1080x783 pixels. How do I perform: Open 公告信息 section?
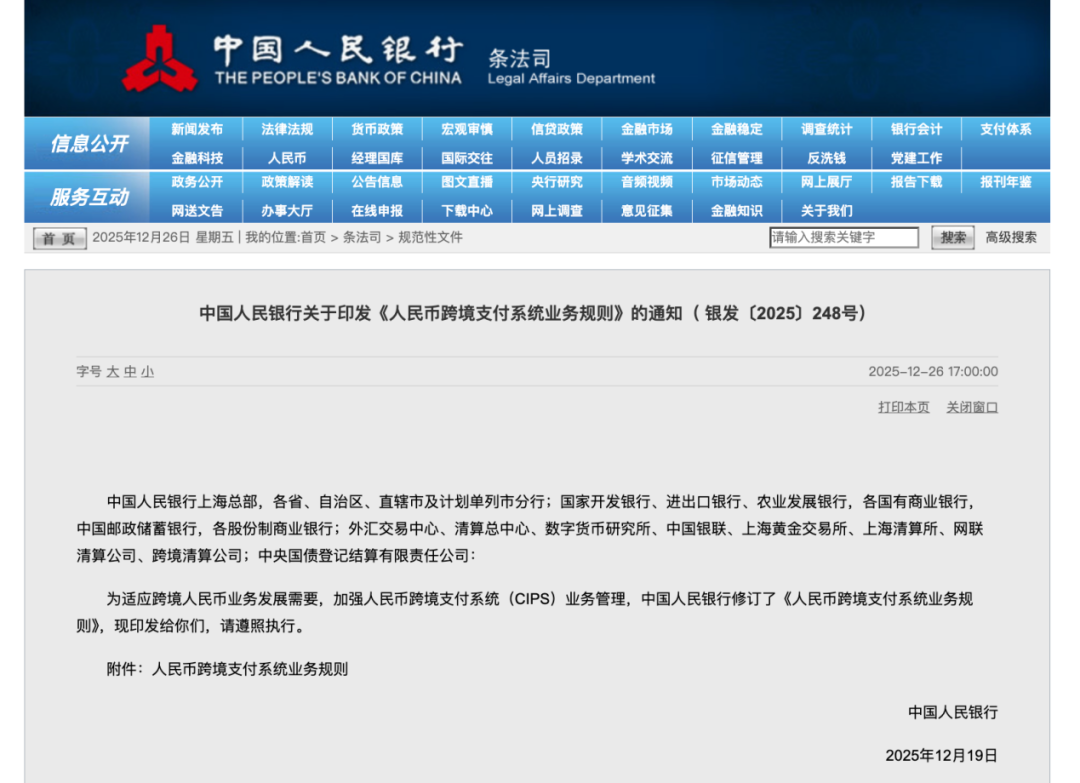377,182
